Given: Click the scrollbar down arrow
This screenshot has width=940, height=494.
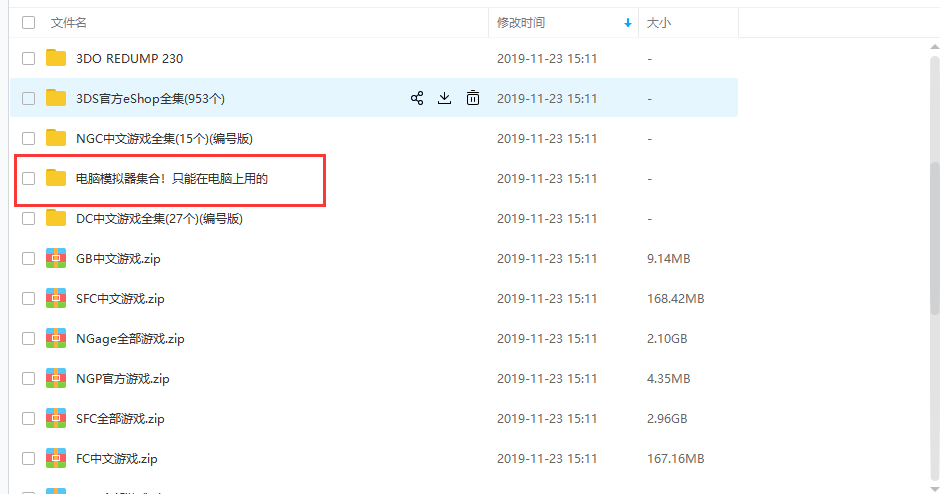Looking at the screenshot, I should coord(935,489).
